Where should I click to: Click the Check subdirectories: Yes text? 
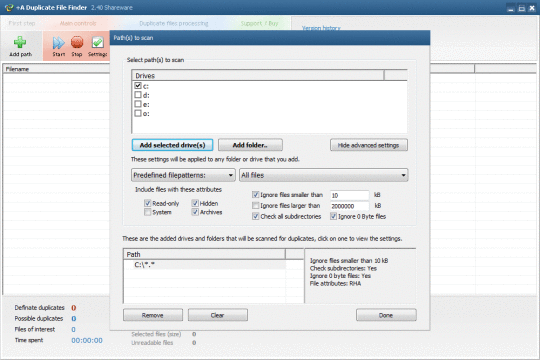click(343, 268)
